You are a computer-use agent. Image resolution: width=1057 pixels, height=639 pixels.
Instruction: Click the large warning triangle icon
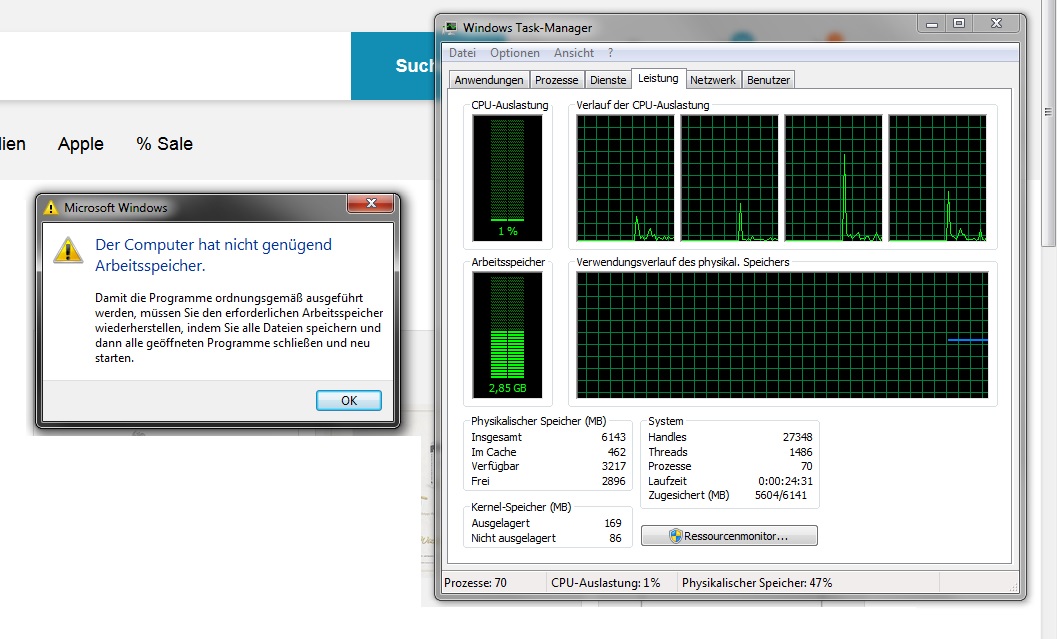pyautogui.click(x=68, y=250)
